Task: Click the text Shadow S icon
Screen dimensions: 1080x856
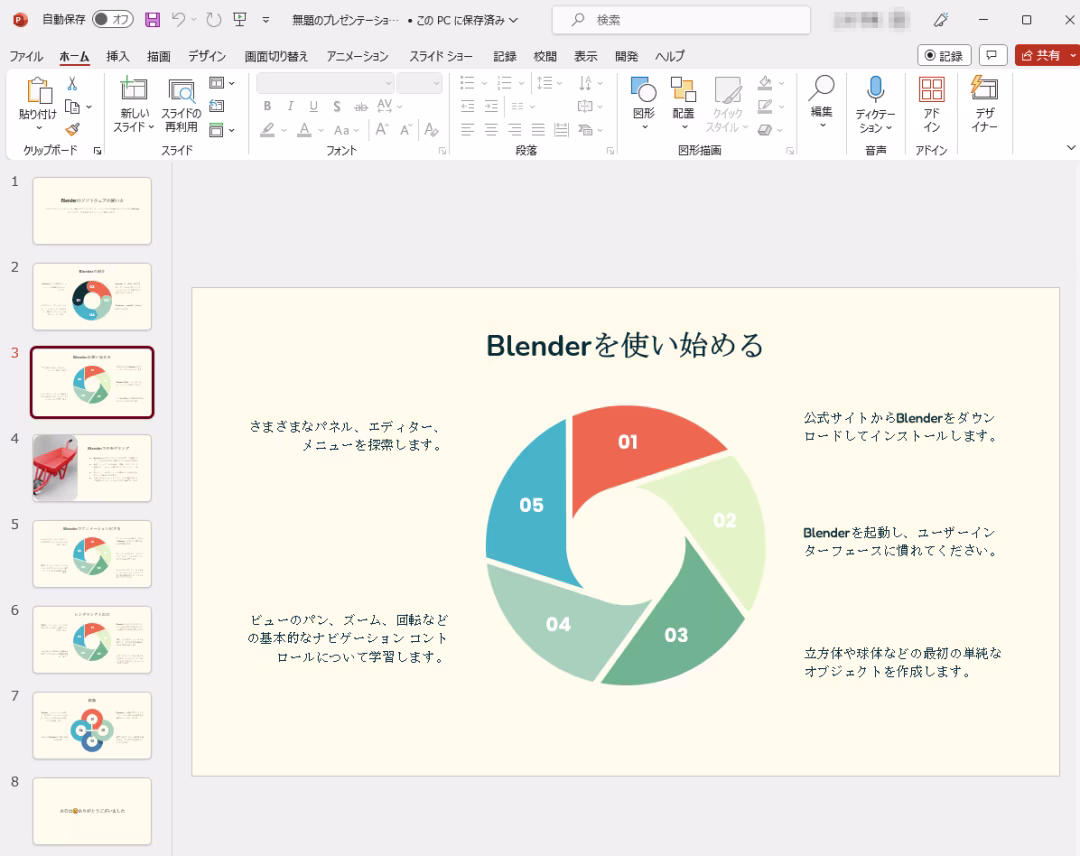Action: [337, 106]
